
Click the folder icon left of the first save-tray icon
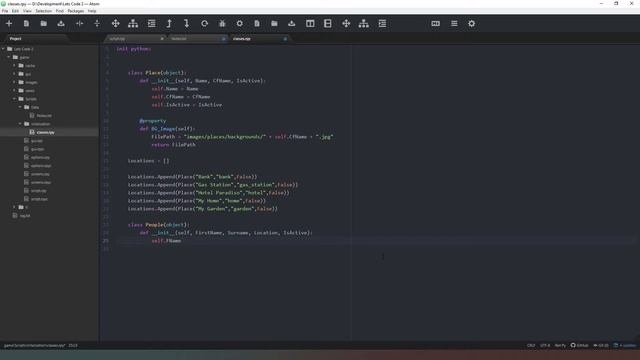pos(44,24)
